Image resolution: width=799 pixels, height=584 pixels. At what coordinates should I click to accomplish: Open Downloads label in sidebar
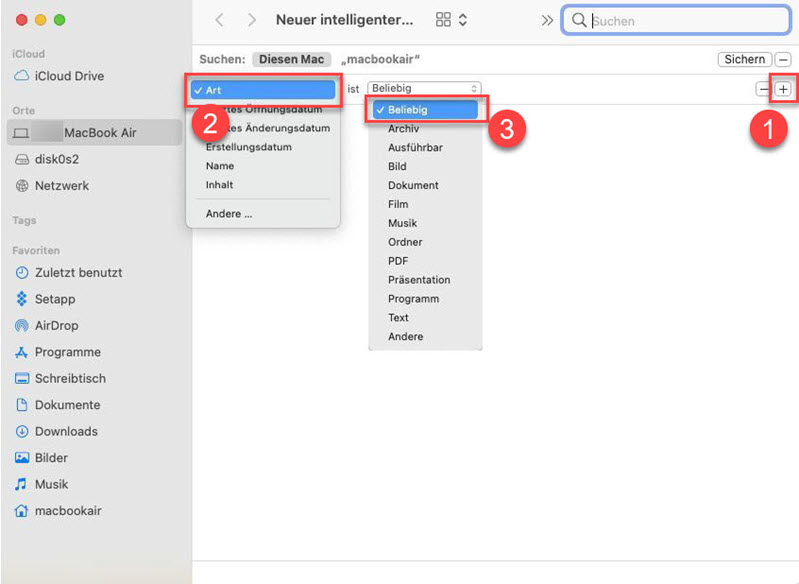pos(66,432)
